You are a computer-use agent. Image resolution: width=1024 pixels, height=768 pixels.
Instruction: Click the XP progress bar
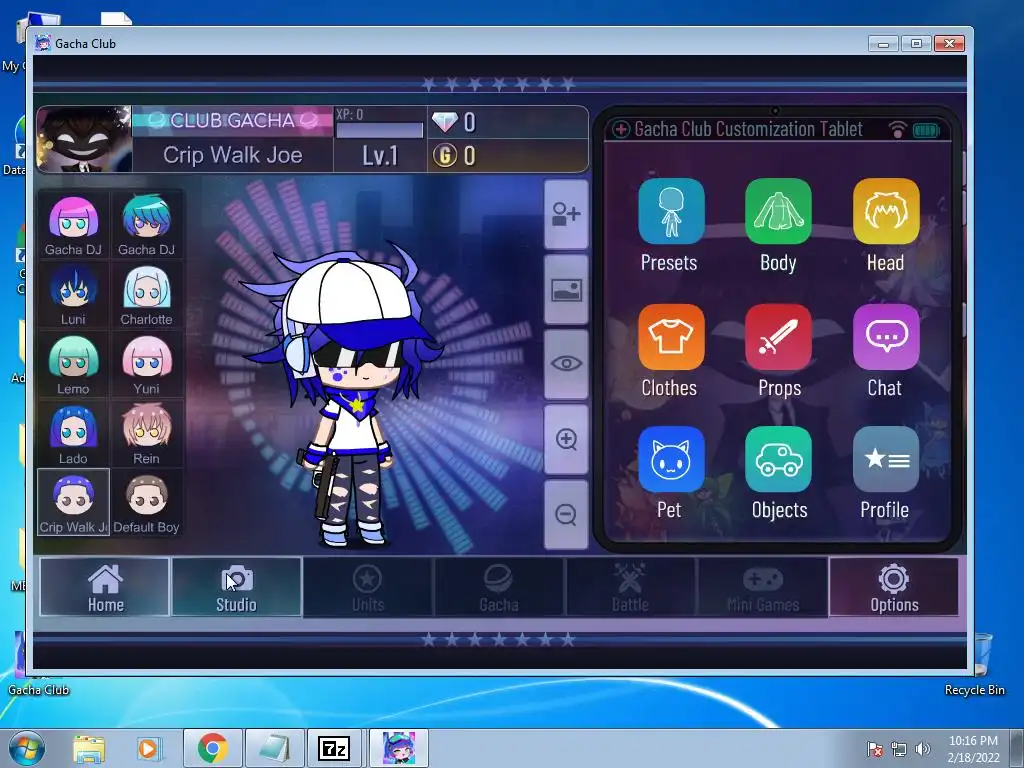tap(379, 130)
